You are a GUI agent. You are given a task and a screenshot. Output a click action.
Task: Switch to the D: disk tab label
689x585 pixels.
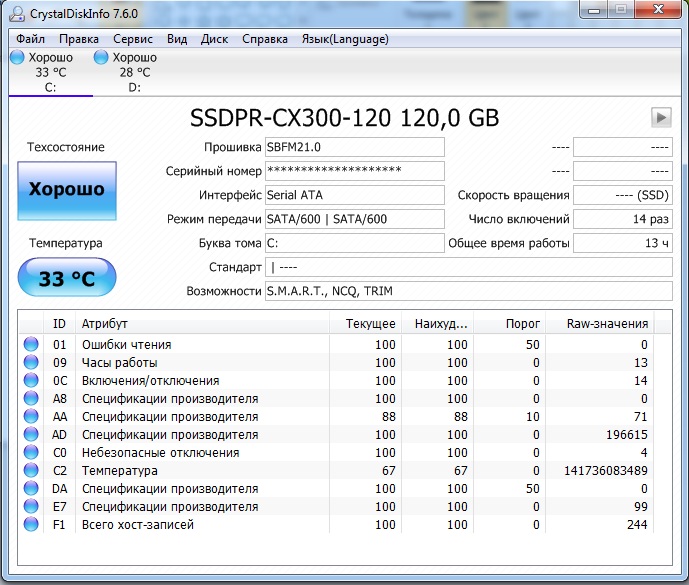[x=134, y=87]
